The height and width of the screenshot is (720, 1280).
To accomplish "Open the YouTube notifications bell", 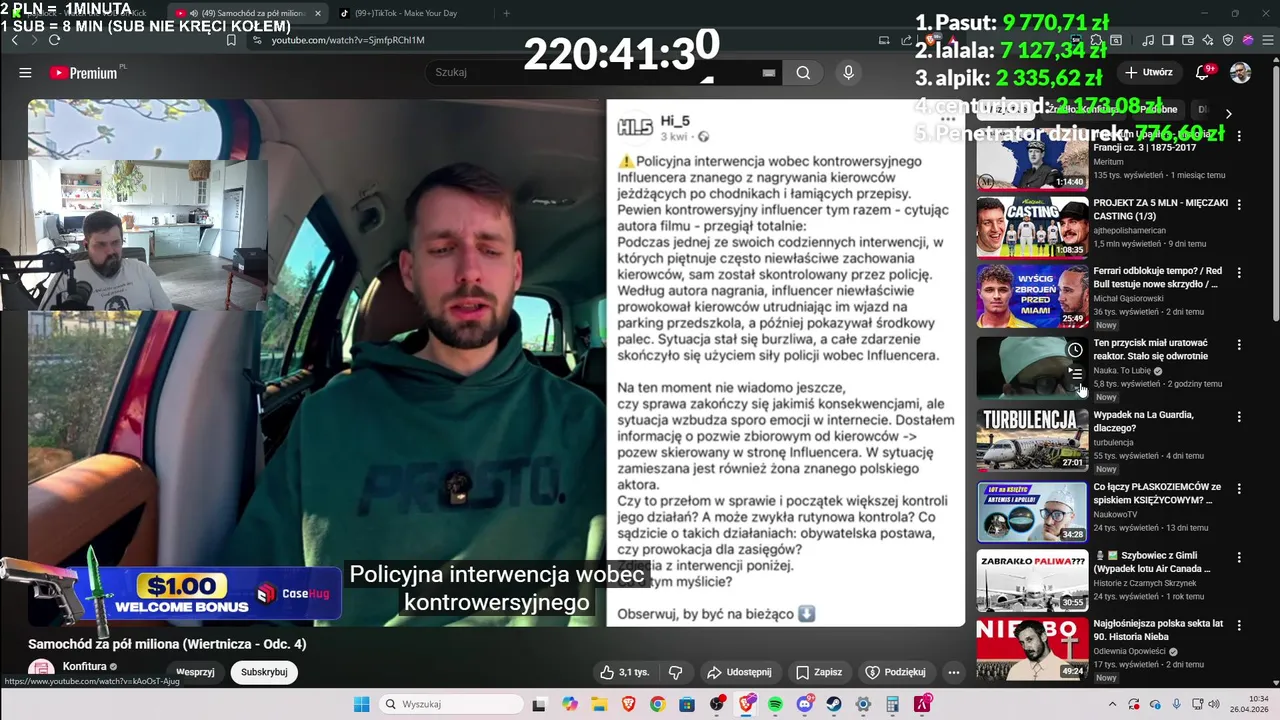I will click(x=1203, y=72).
